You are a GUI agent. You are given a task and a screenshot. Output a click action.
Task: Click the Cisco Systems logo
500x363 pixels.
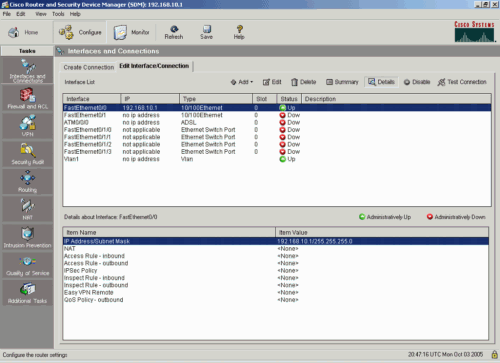(x=474, y=32)
